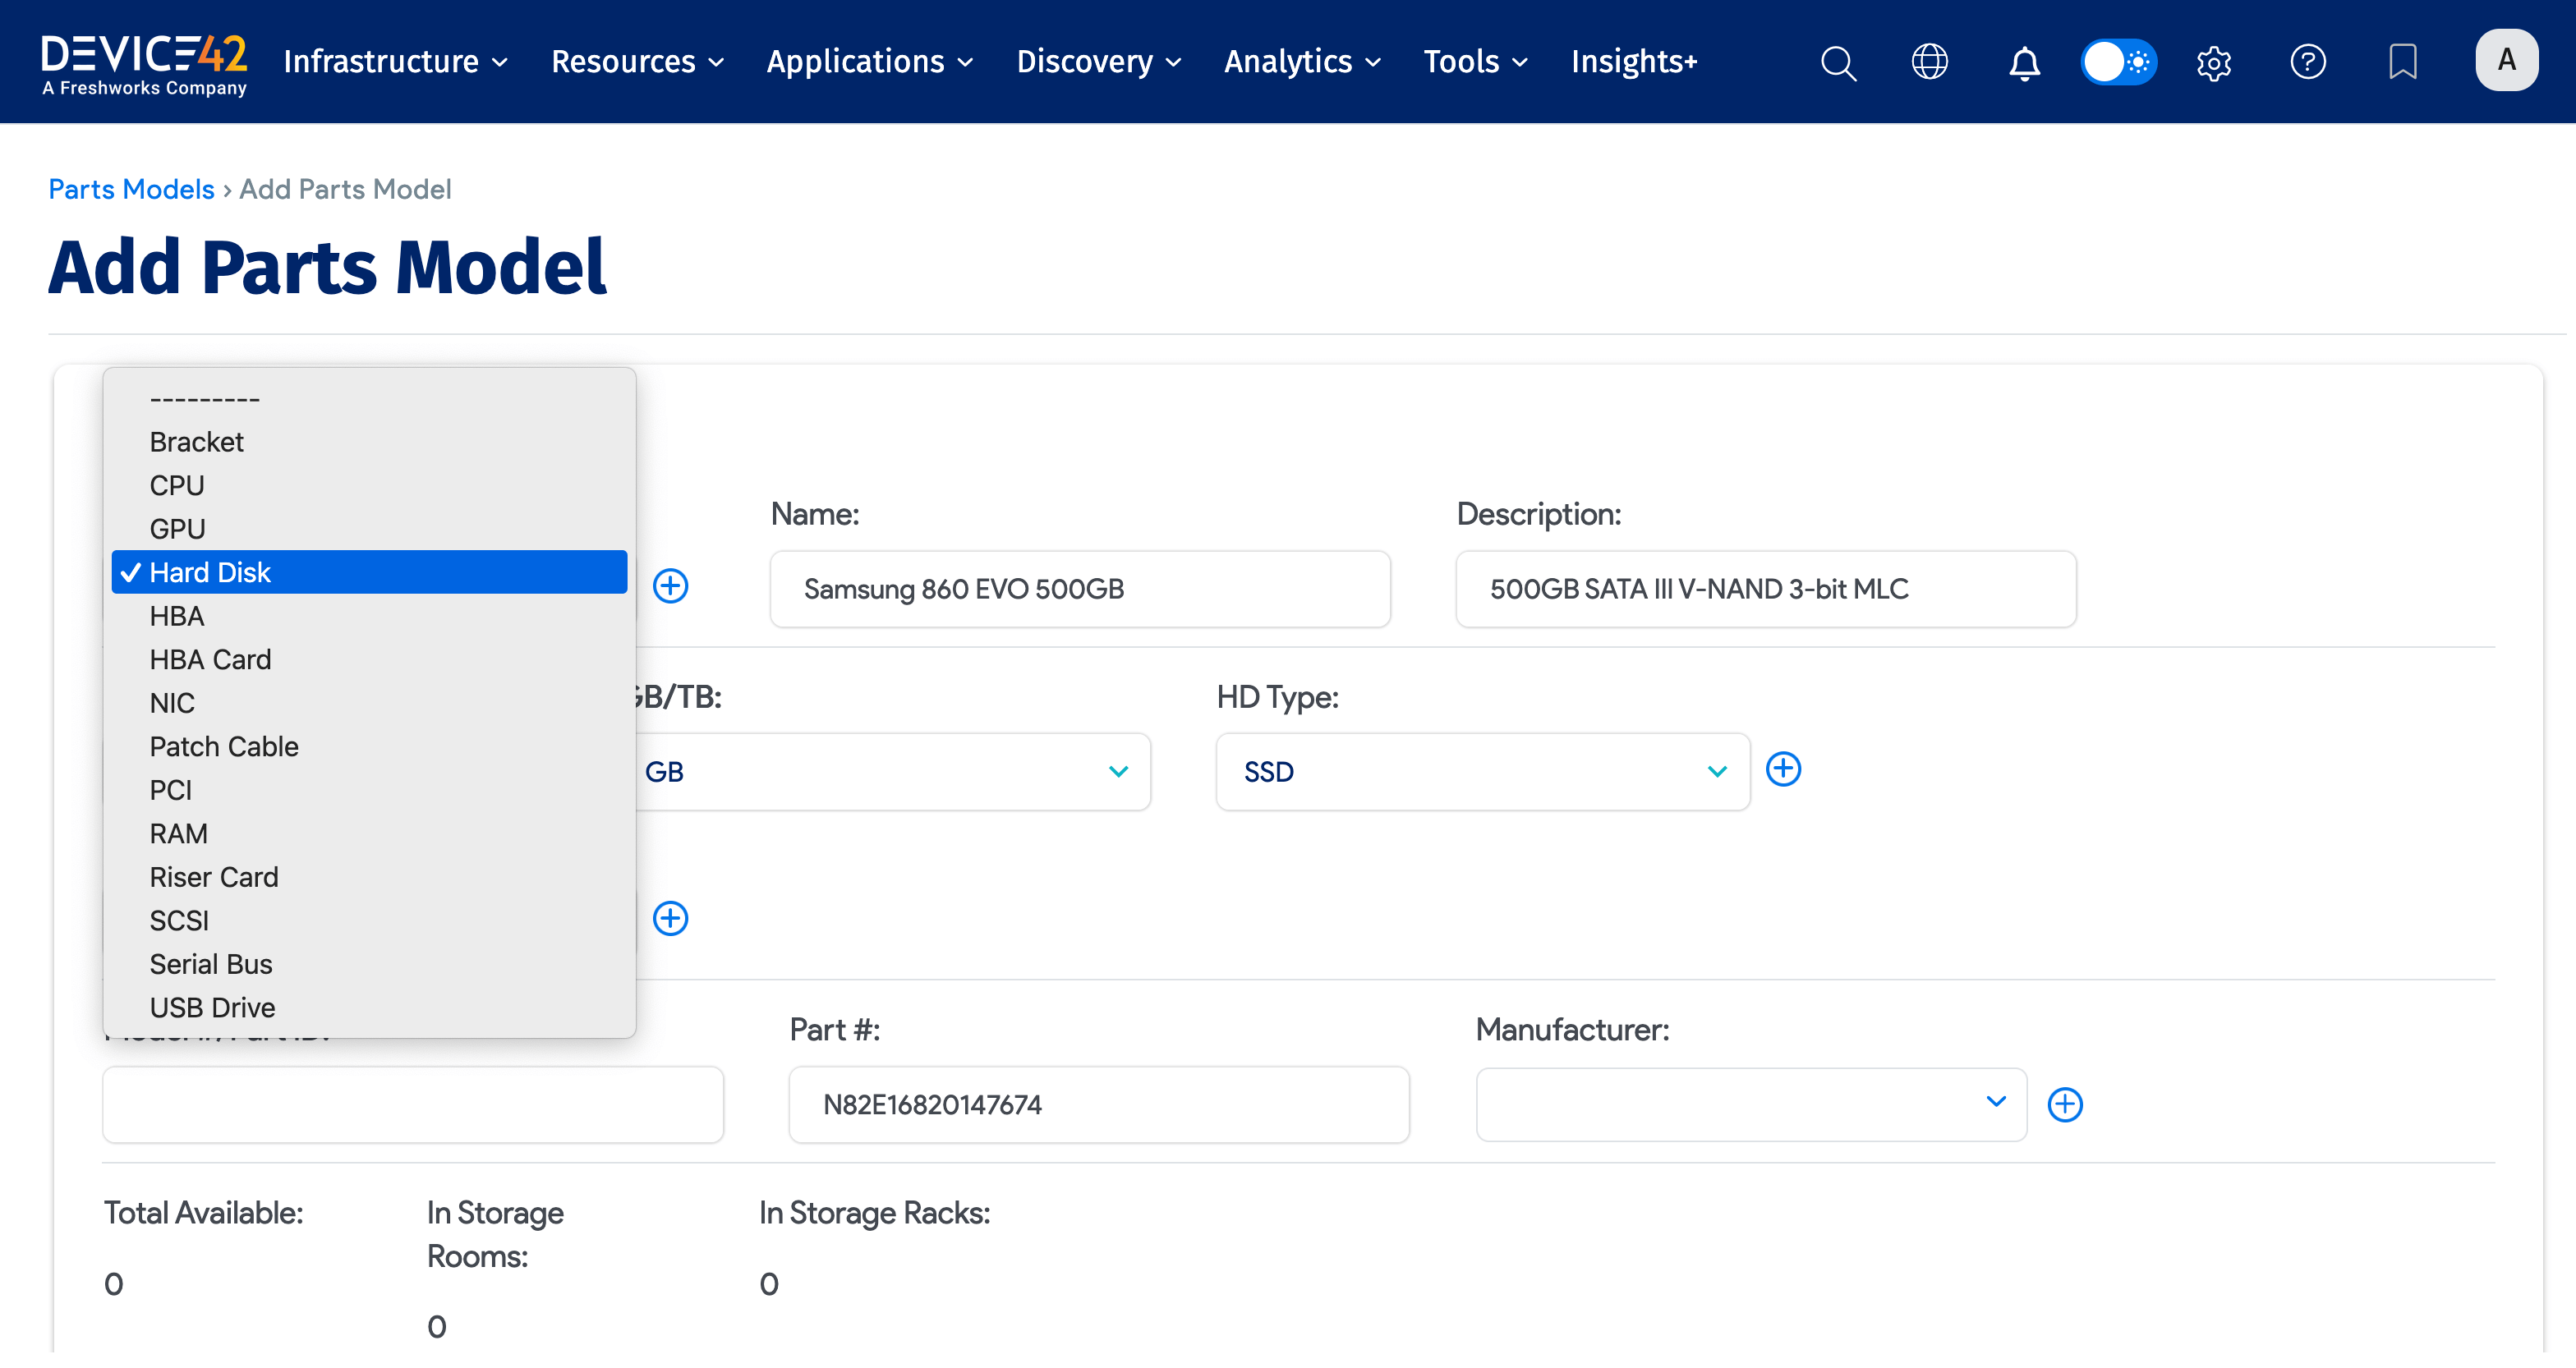Click the globe language icon

coord(1929,62)
